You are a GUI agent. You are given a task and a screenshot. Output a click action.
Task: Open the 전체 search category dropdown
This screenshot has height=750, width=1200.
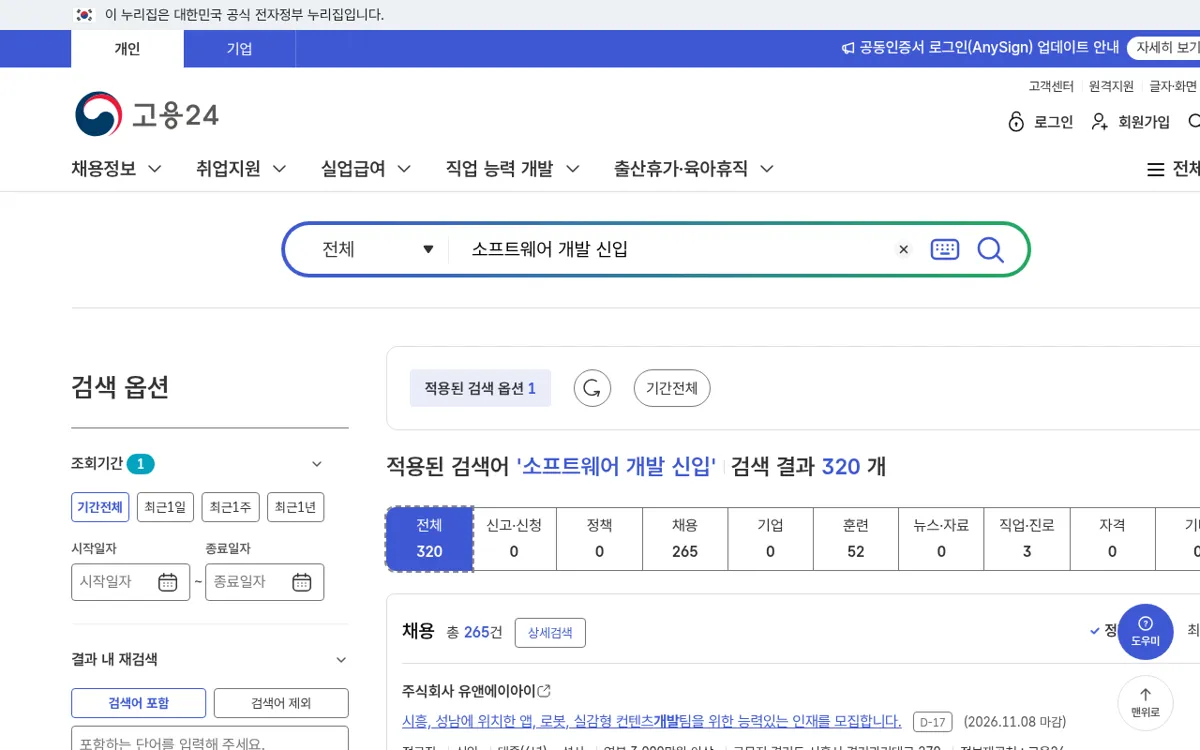pyautogui.click(x=378, y=250)
